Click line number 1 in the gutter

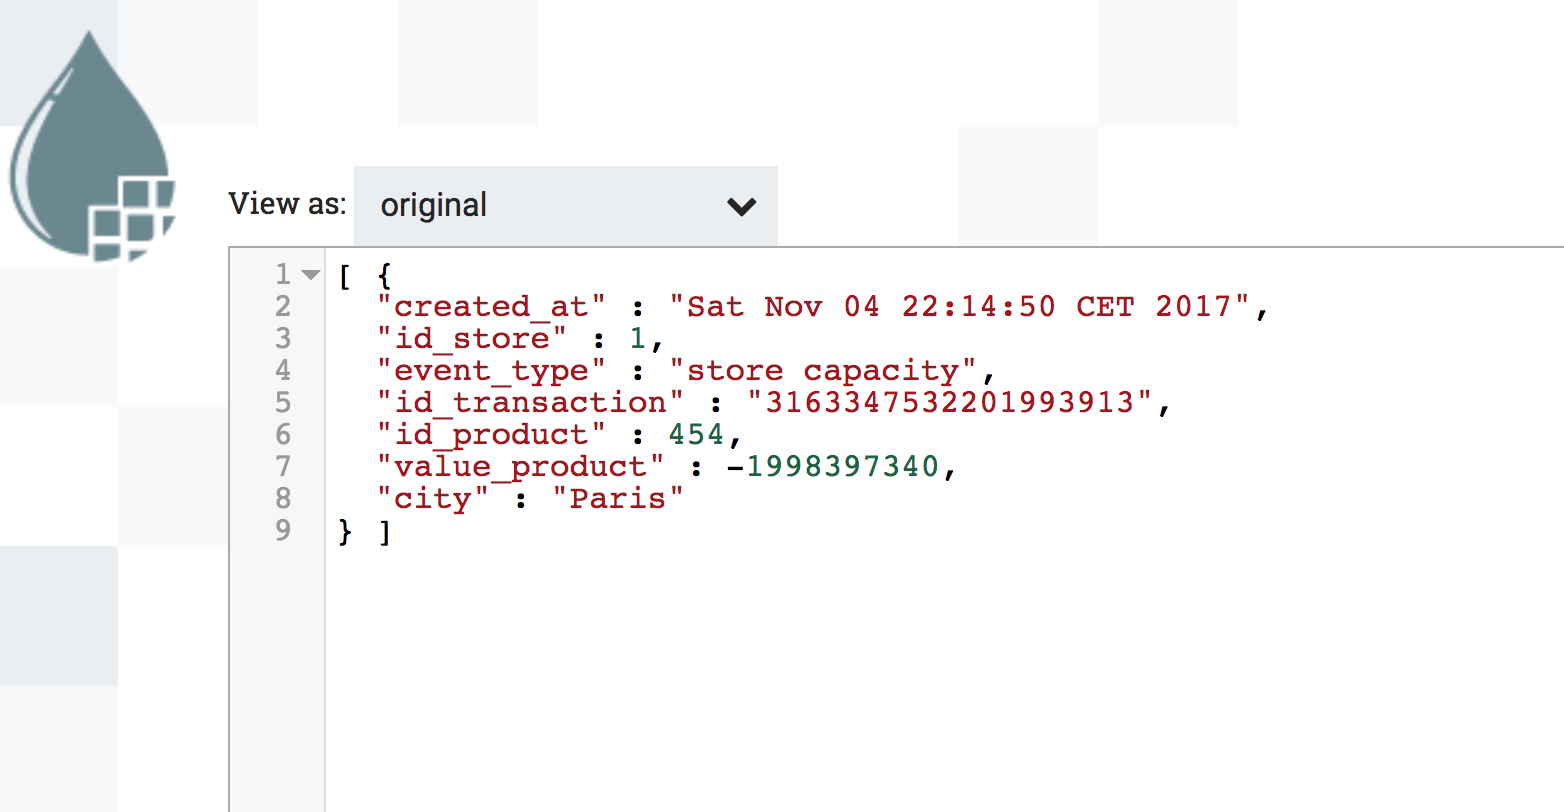(283, 273)
